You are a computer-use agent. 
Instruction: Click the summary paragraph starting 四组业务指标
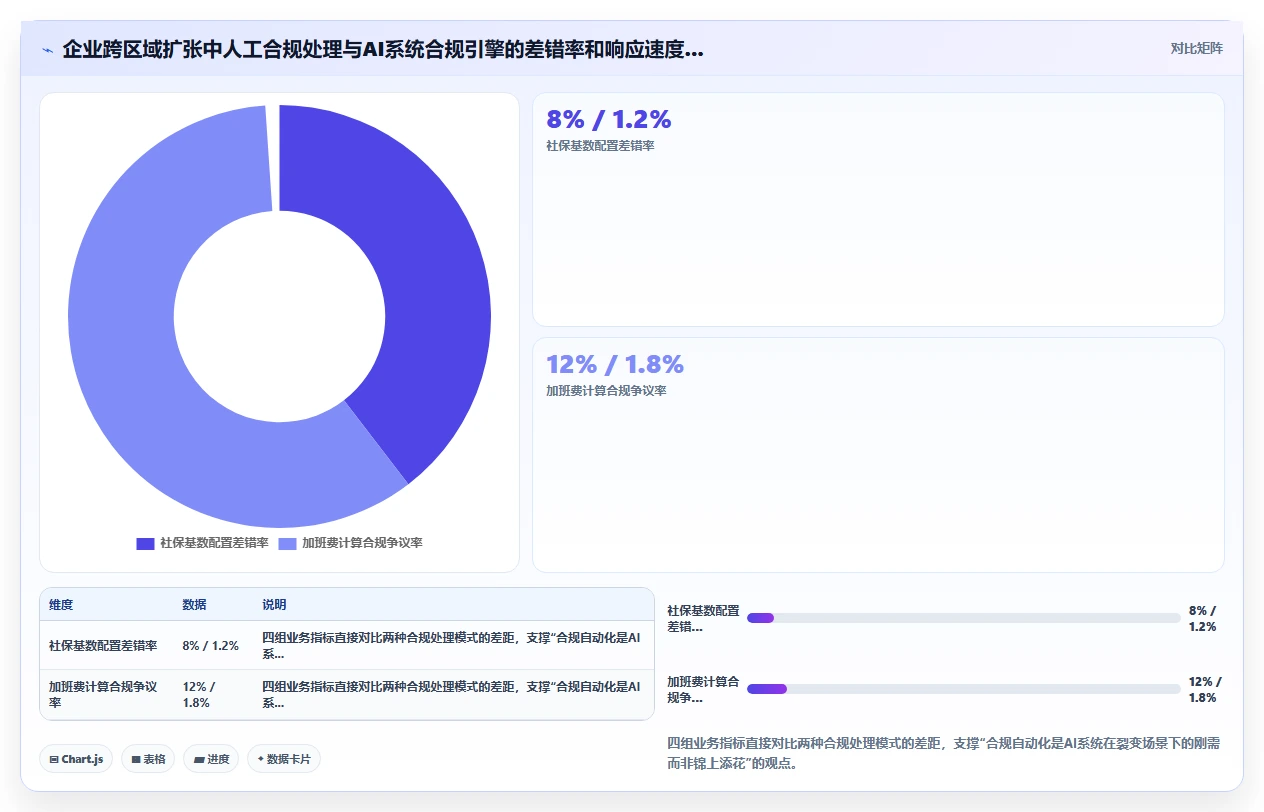(943, 753)
